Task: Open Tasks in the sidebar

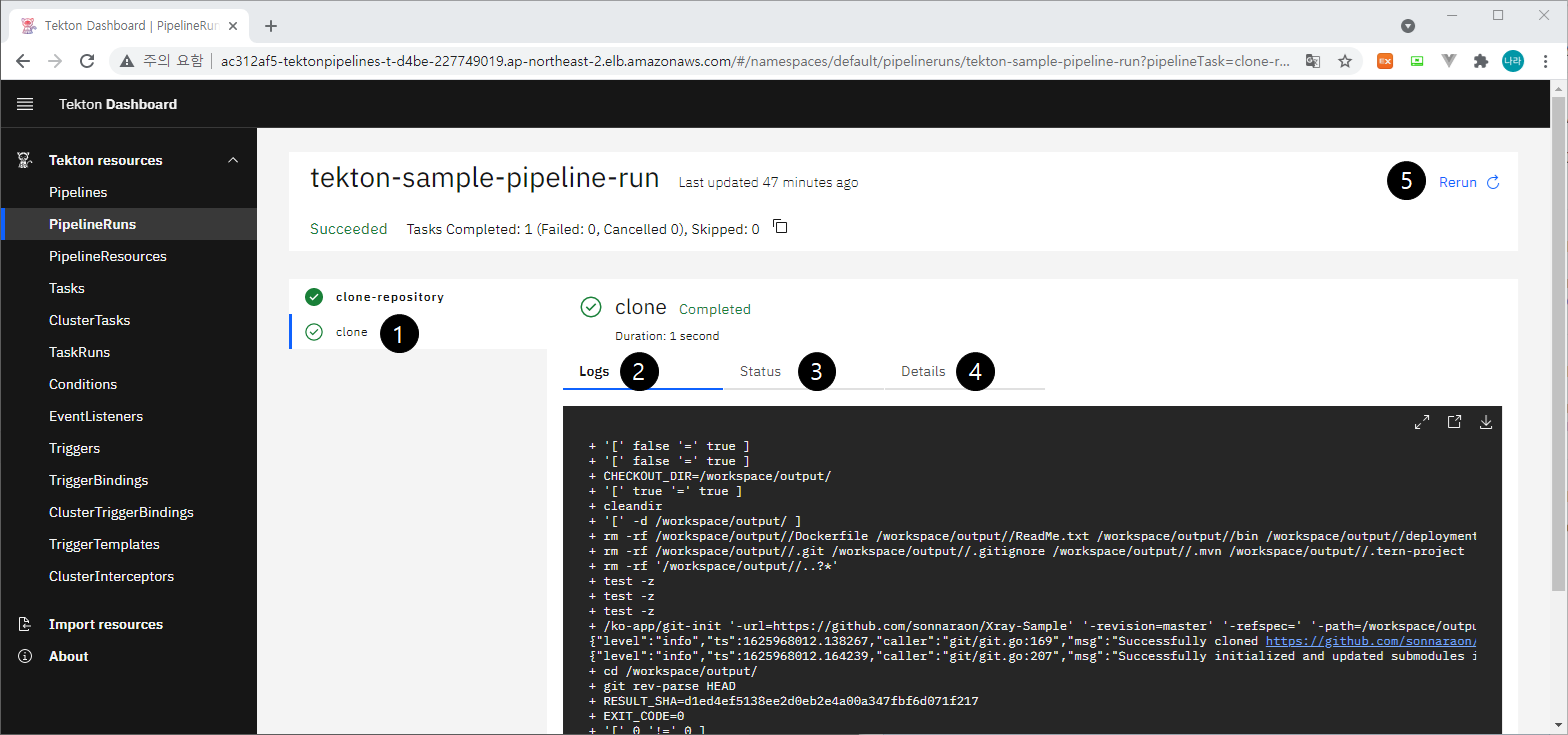Action: coord(128,288)
